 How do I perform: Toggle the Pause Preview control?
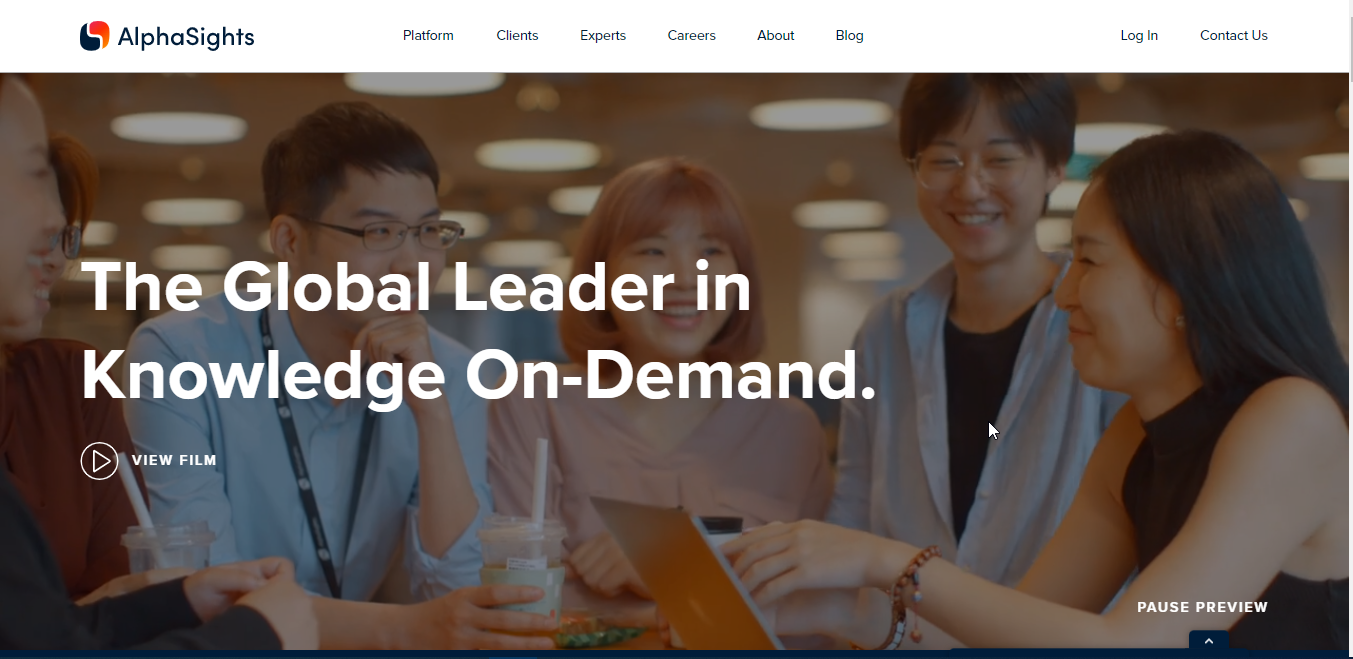(x=1202, y=607)
